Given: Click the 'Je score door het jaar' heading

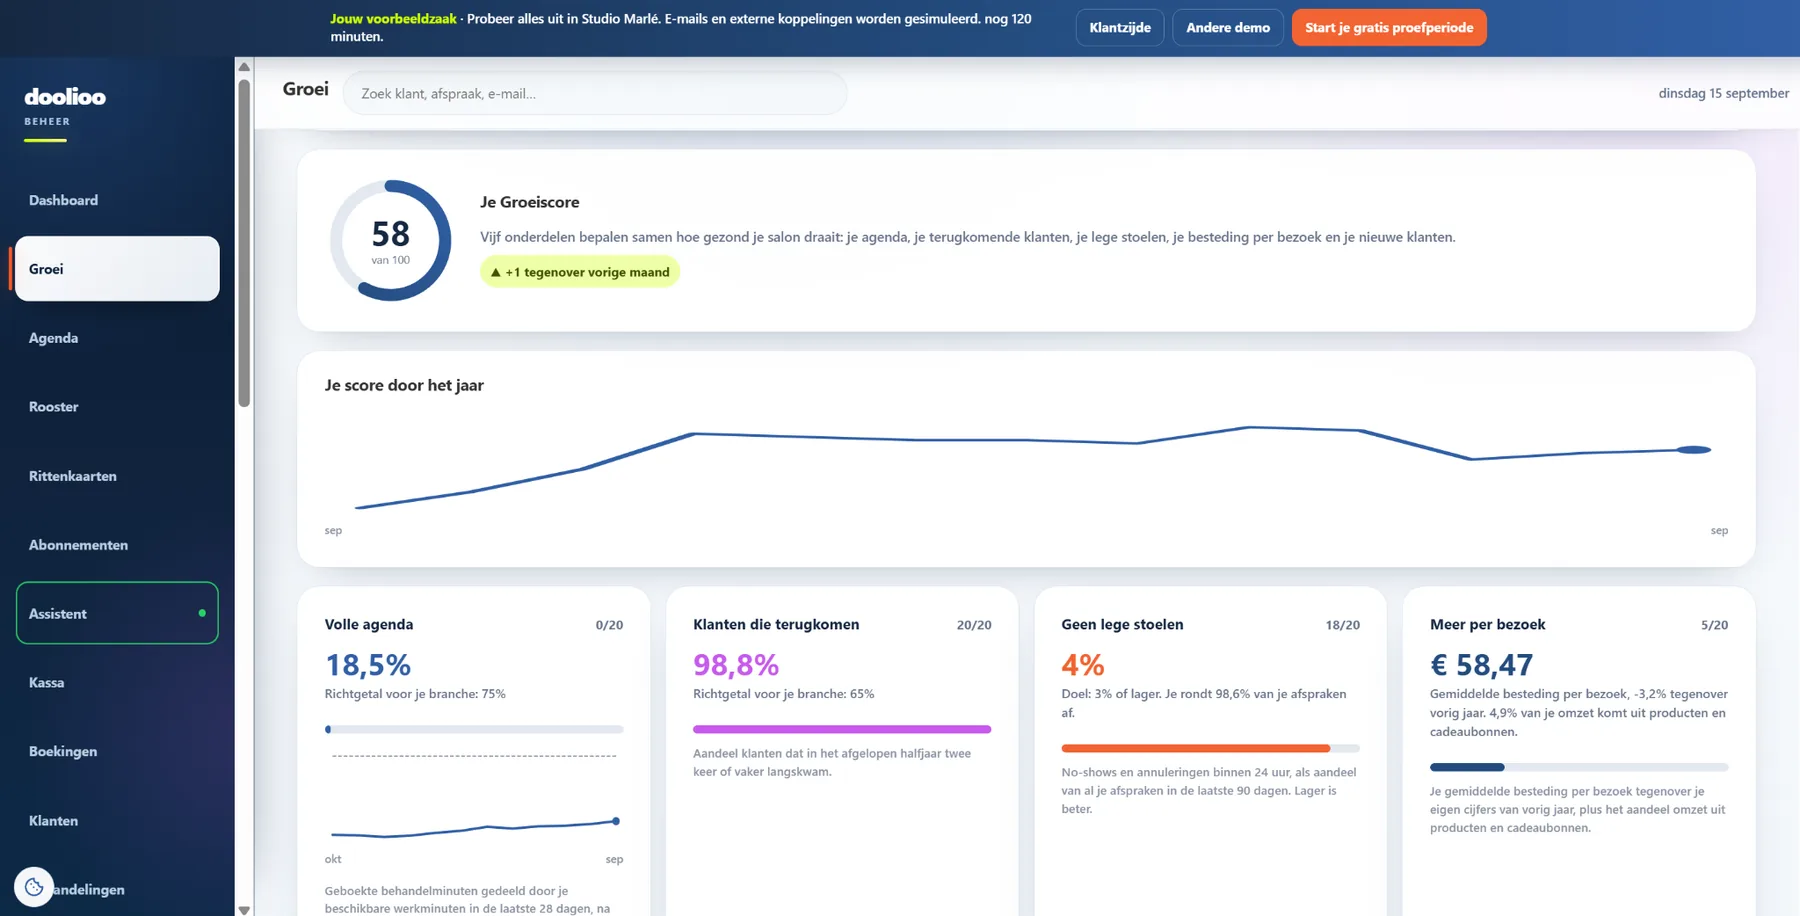Looking at the screenshot, I should [404, 385].
